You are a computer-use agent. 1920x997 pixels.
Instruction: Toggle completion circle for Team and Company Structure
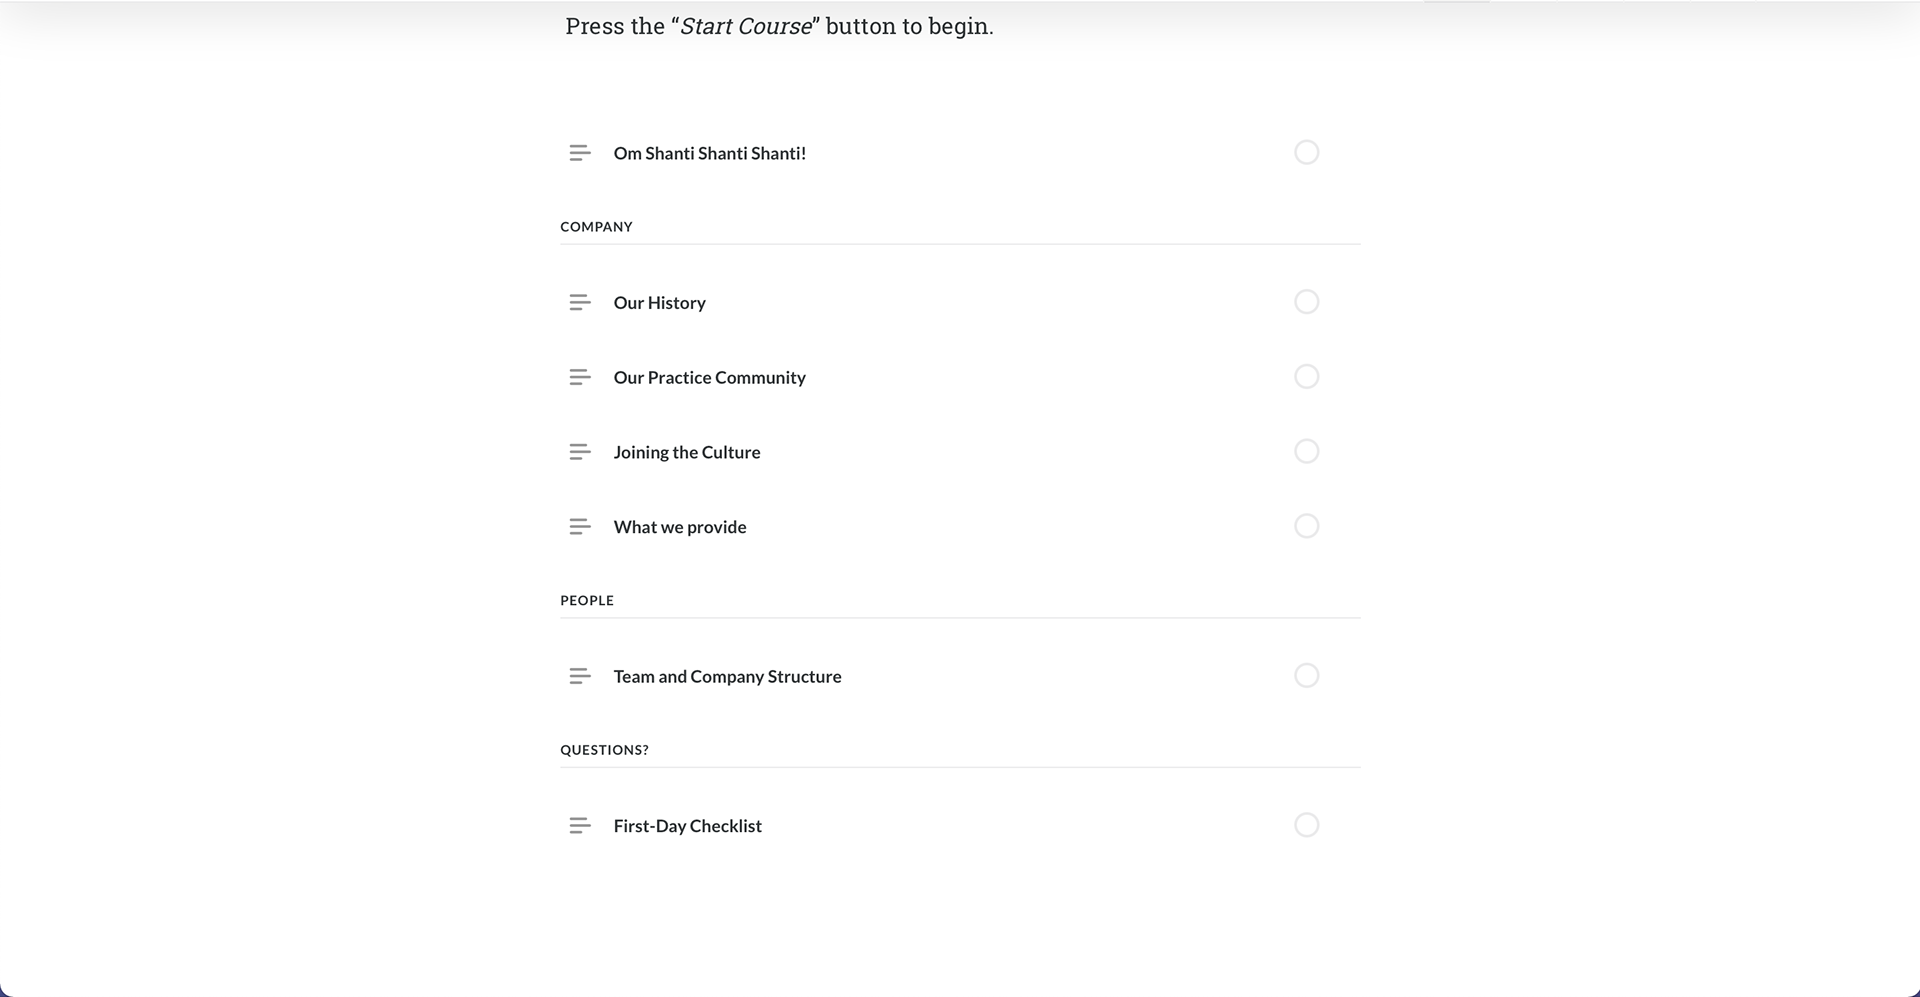[1306, 676]
